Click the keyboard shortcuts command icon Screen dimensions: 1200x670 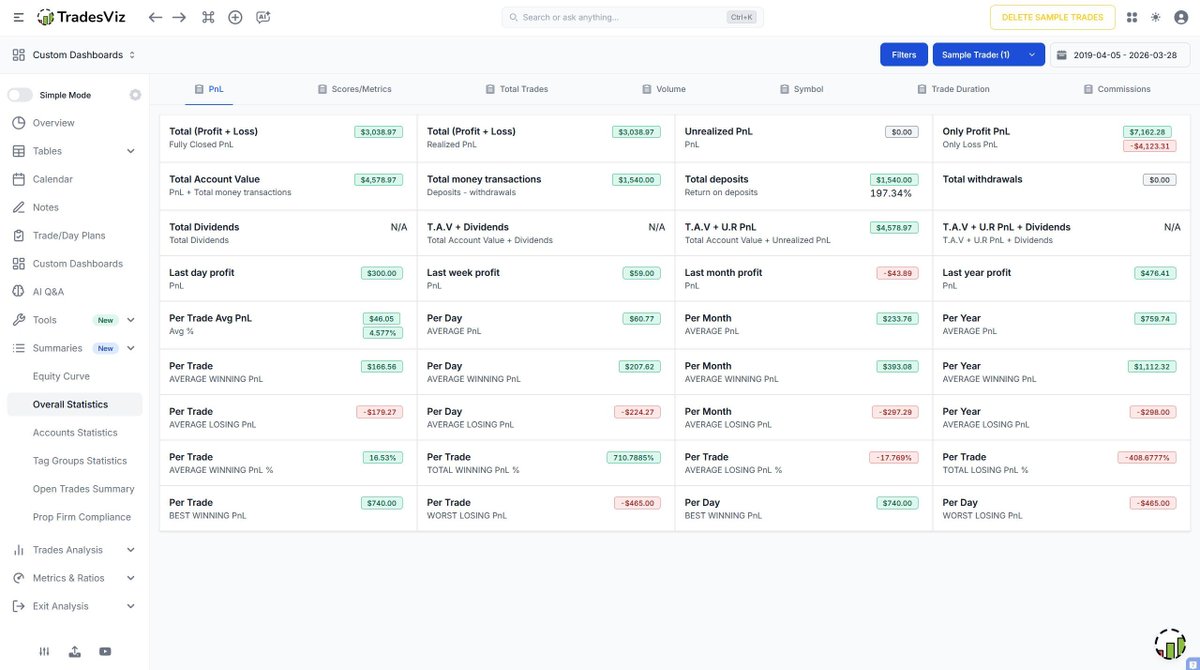208,17
